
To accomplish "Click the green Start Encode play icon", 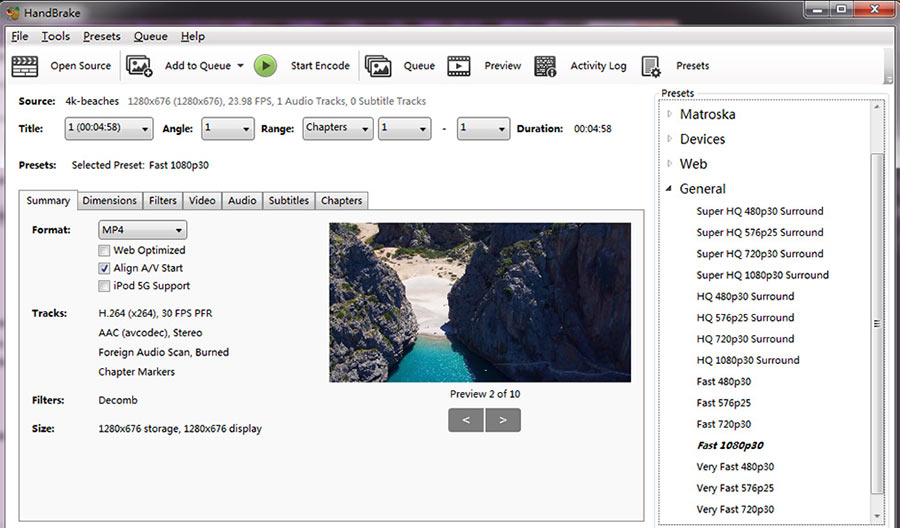I will pyautogui.click(x=265, y=66).
